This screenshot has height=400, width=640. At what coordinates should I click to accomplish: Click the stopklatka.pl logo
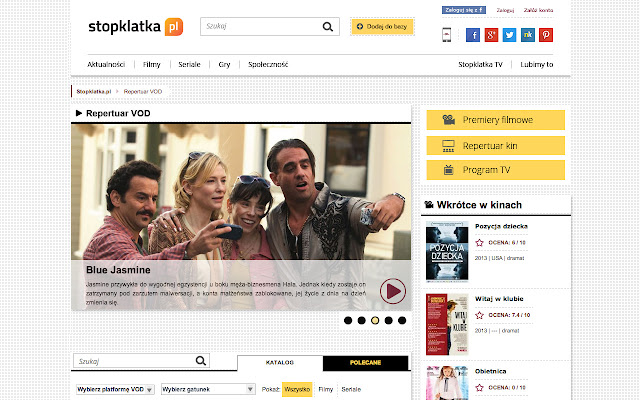point(136,27)
